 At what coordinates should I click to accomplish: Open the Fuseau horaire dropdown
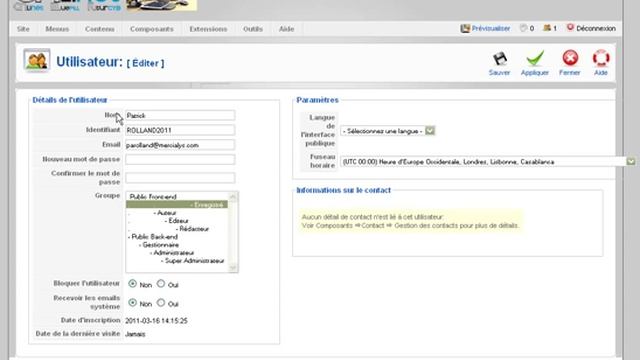[488, 162]
